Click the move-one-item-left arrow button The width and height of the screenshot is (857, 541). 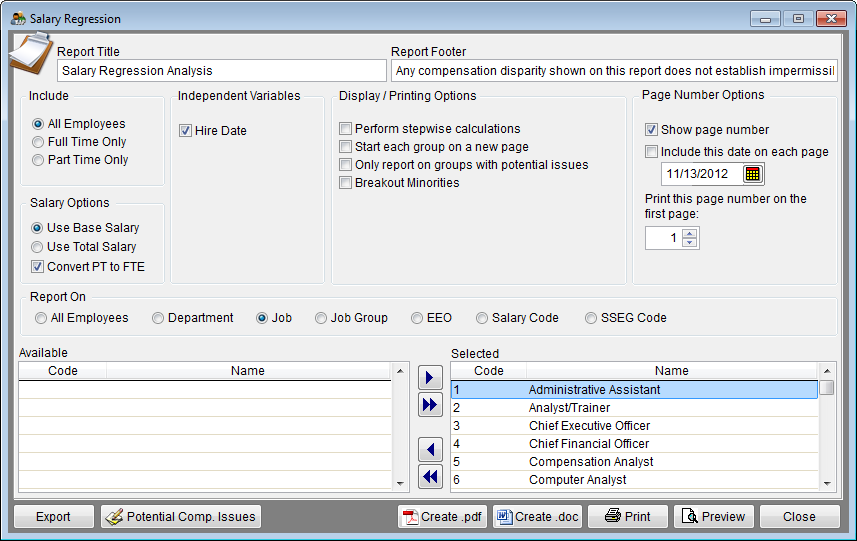[x=430, y=450]
